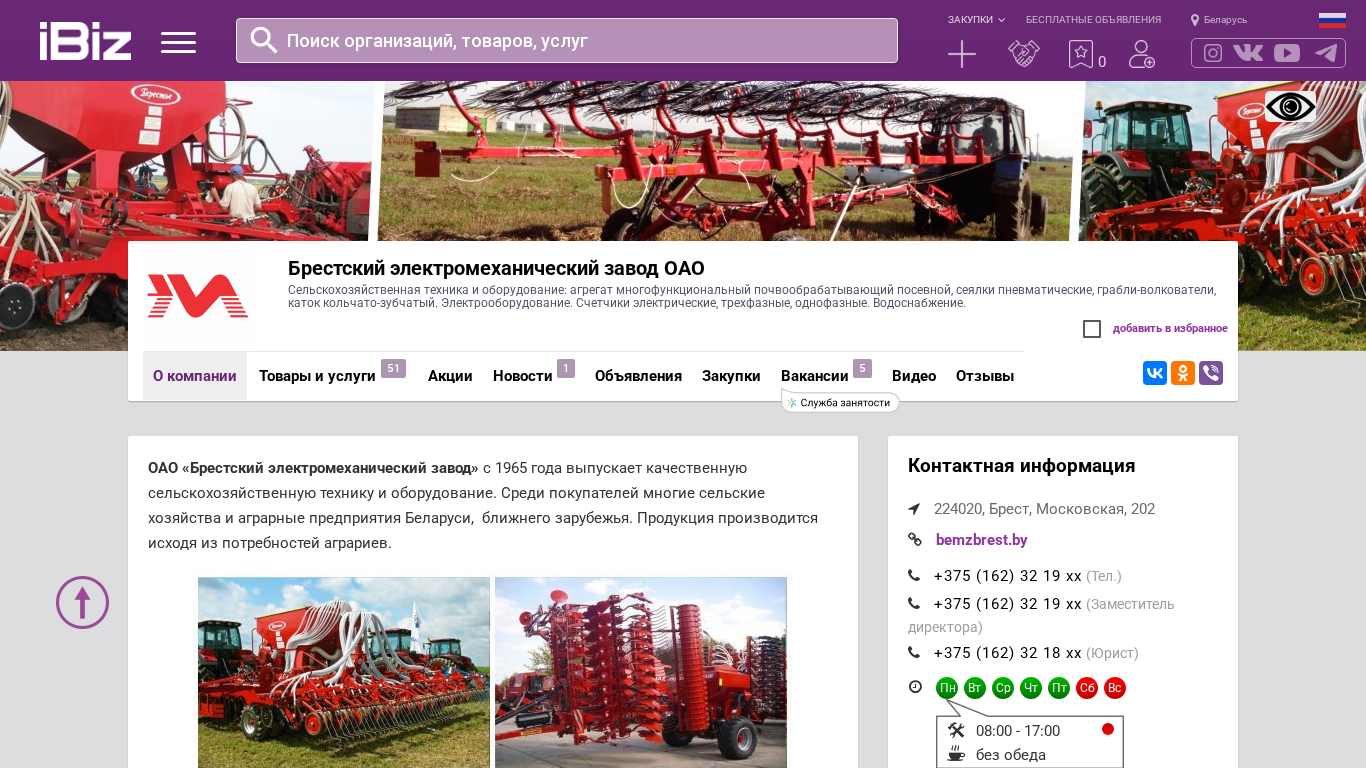Image resolution: width=1366 pixels, height=768 pixels.
Task: Click the '08:00 - 17:00' working hours text
Action: click(1018, 731)
